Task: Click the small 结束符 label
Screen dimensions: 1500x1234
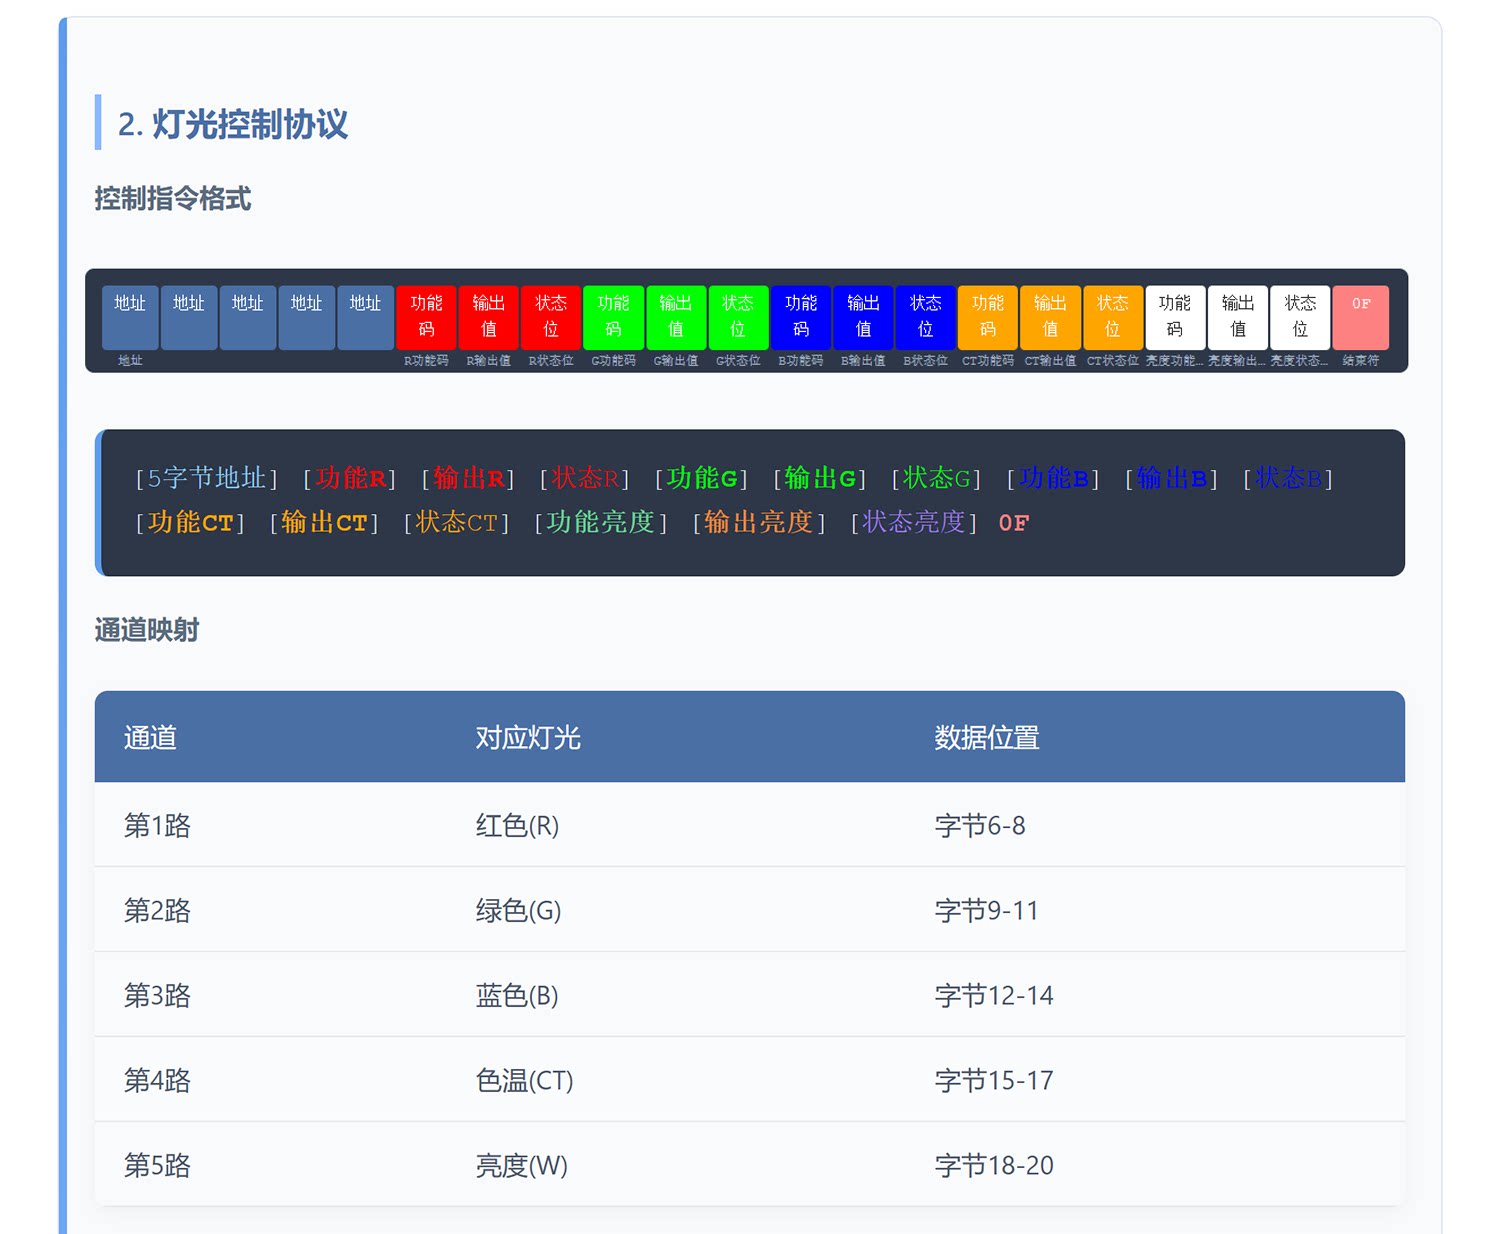Action: (1361, 361)
